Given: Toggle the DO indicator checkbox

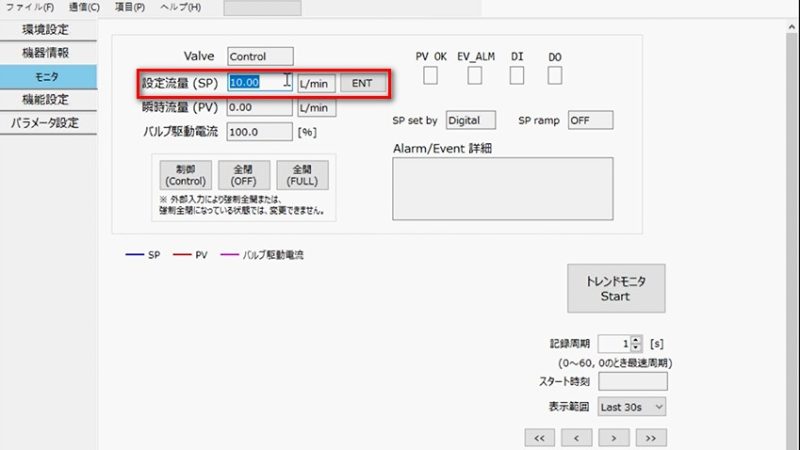Looking at the screenshot, I should coord(555,76).
